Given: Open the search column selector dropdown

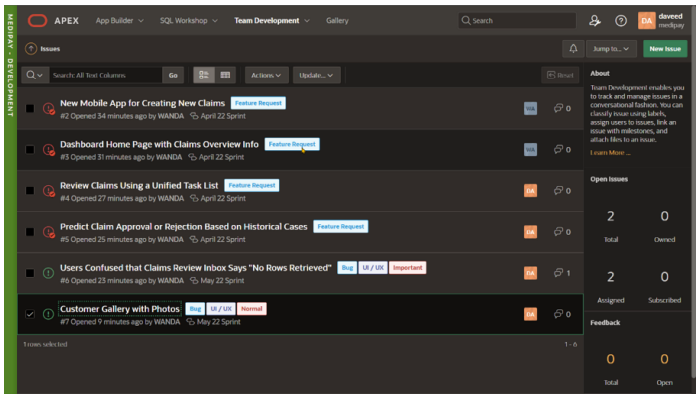Looking at the screenshot, I should coord(35,75).
